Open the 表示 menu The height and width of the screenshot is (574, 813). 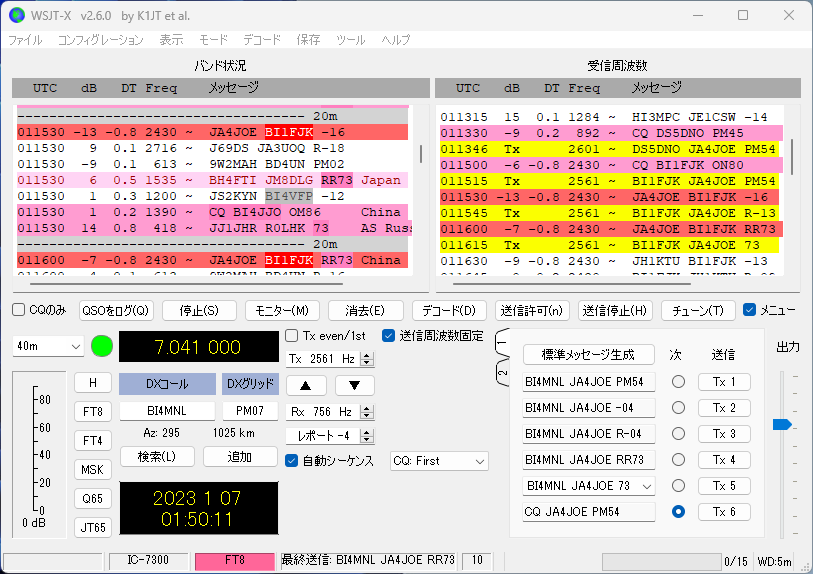pyautogui.click(x=171, y=39)
